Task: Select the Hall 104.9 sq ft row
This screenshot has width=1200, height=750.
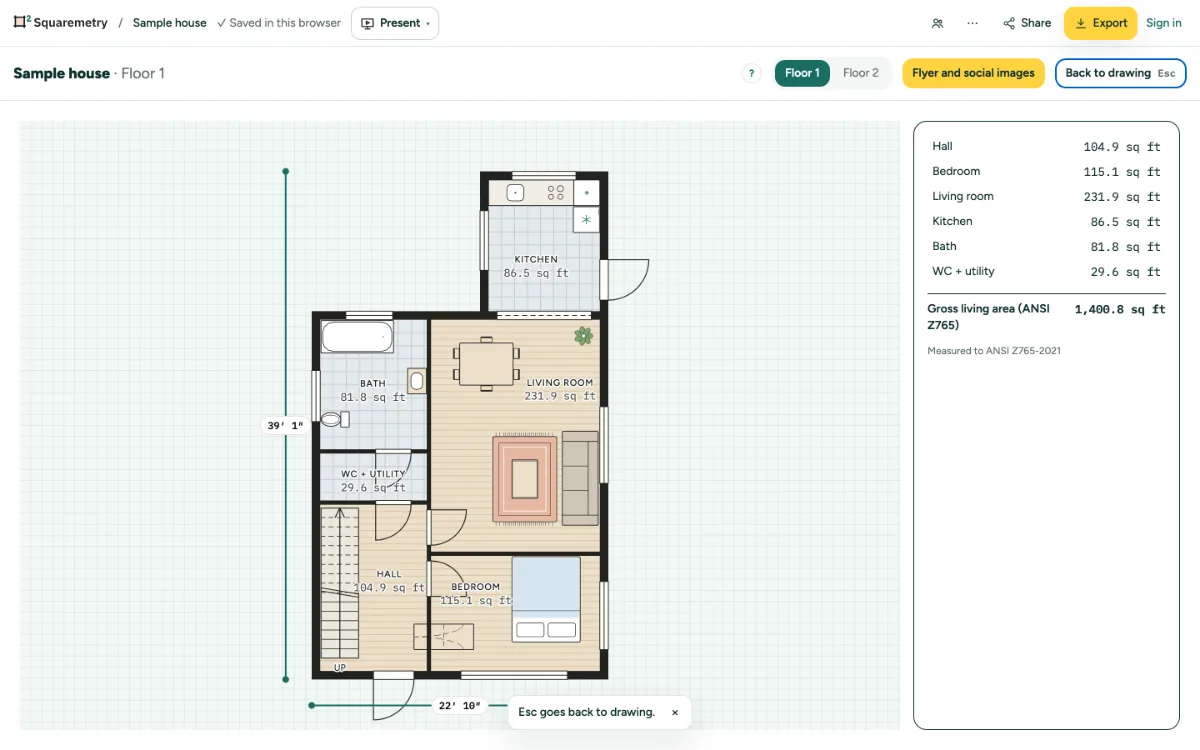Action: (1046, 146)
